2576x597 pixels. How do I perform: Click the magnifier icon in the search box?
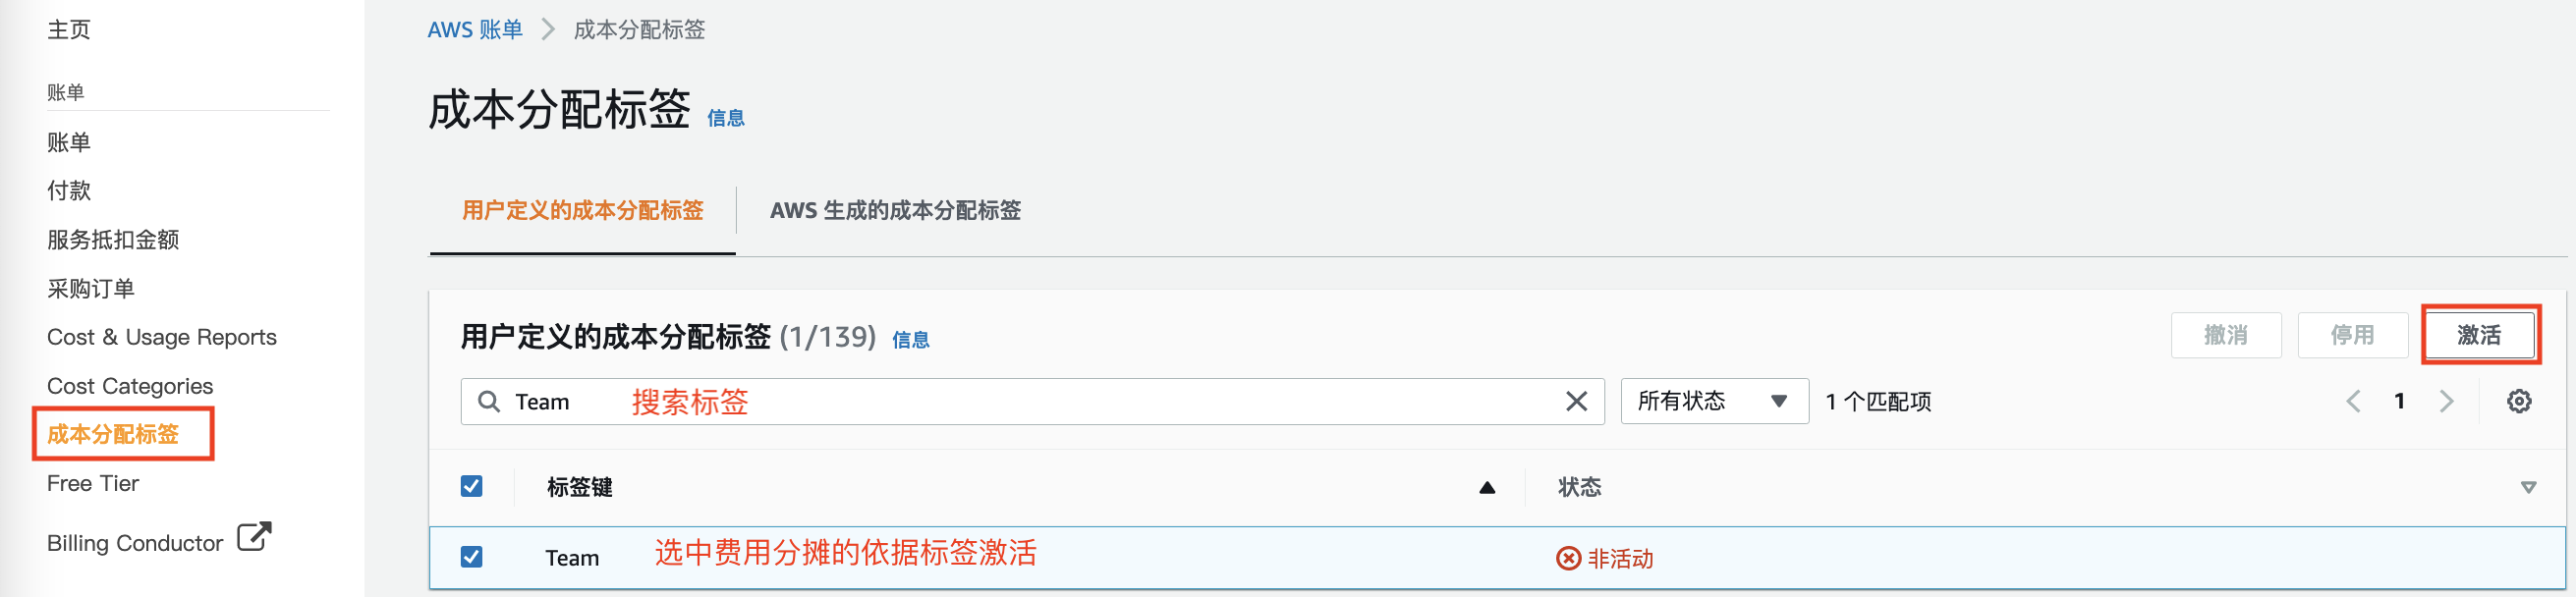point(490,401)
